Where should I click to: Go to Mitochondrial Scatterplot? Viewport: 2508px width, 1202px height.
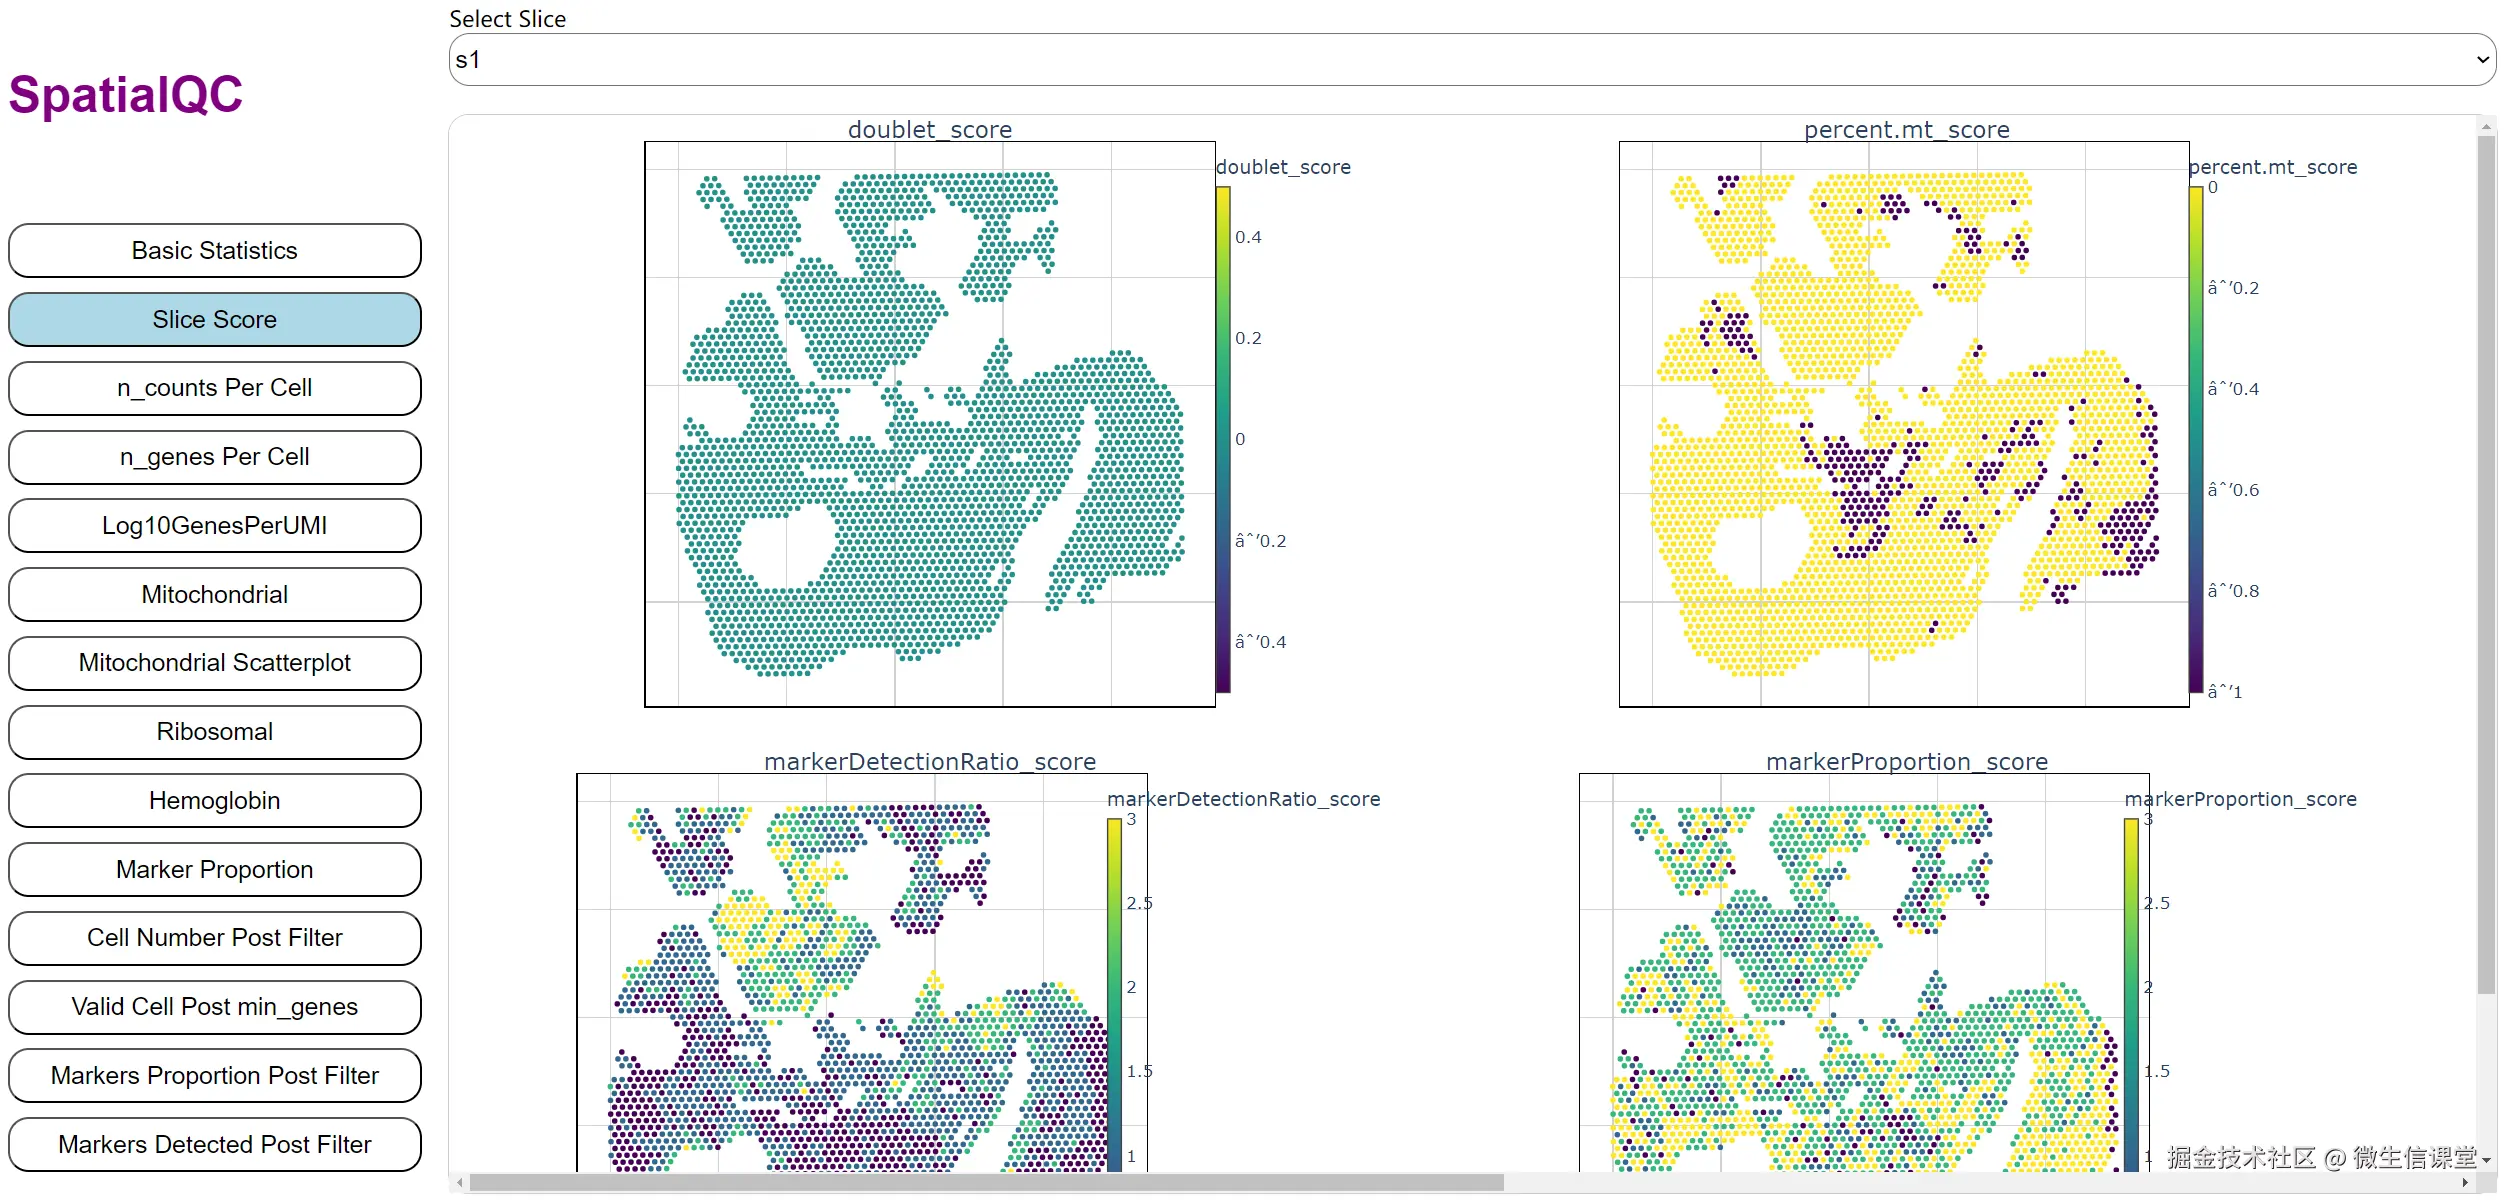tap(214, 663)
